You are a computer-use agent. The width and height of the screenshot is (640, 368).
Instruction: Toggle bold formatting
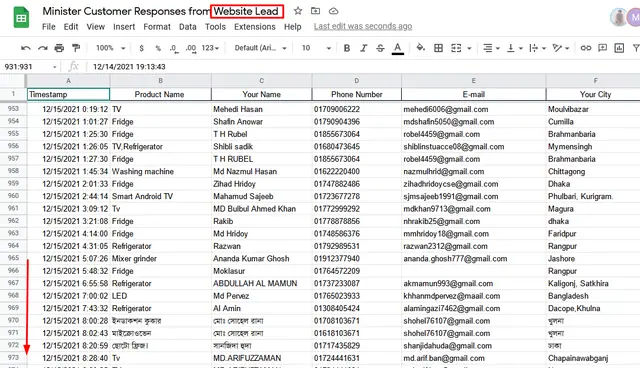[x=347, y=48]
